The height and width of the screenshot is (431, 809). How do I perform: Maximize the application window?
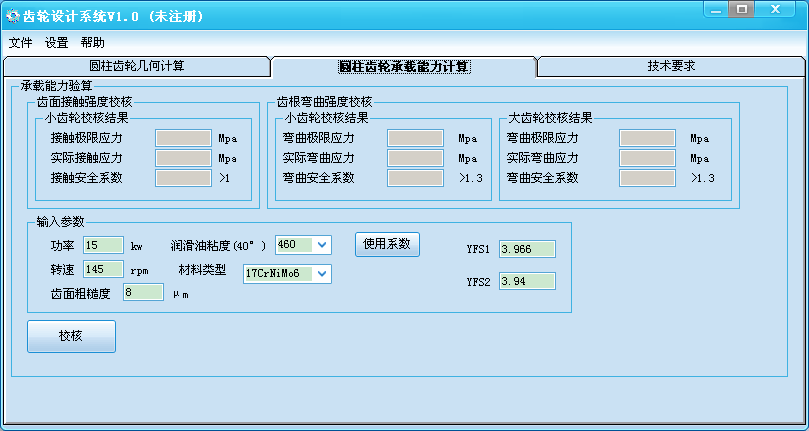click(x=741, y=9)
